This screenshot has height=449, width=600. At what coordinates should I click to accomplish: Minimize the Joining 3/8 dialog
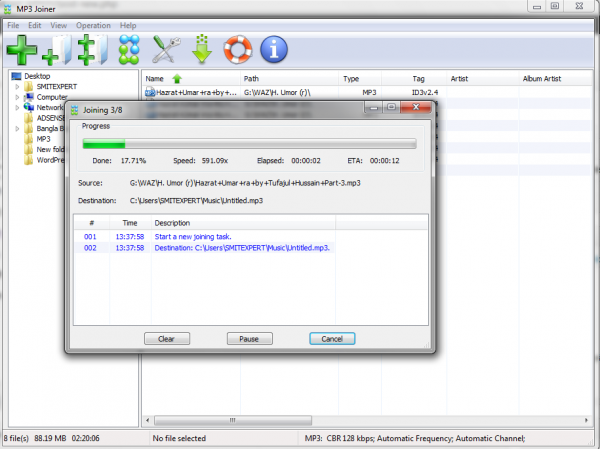(x=373, y=108)
